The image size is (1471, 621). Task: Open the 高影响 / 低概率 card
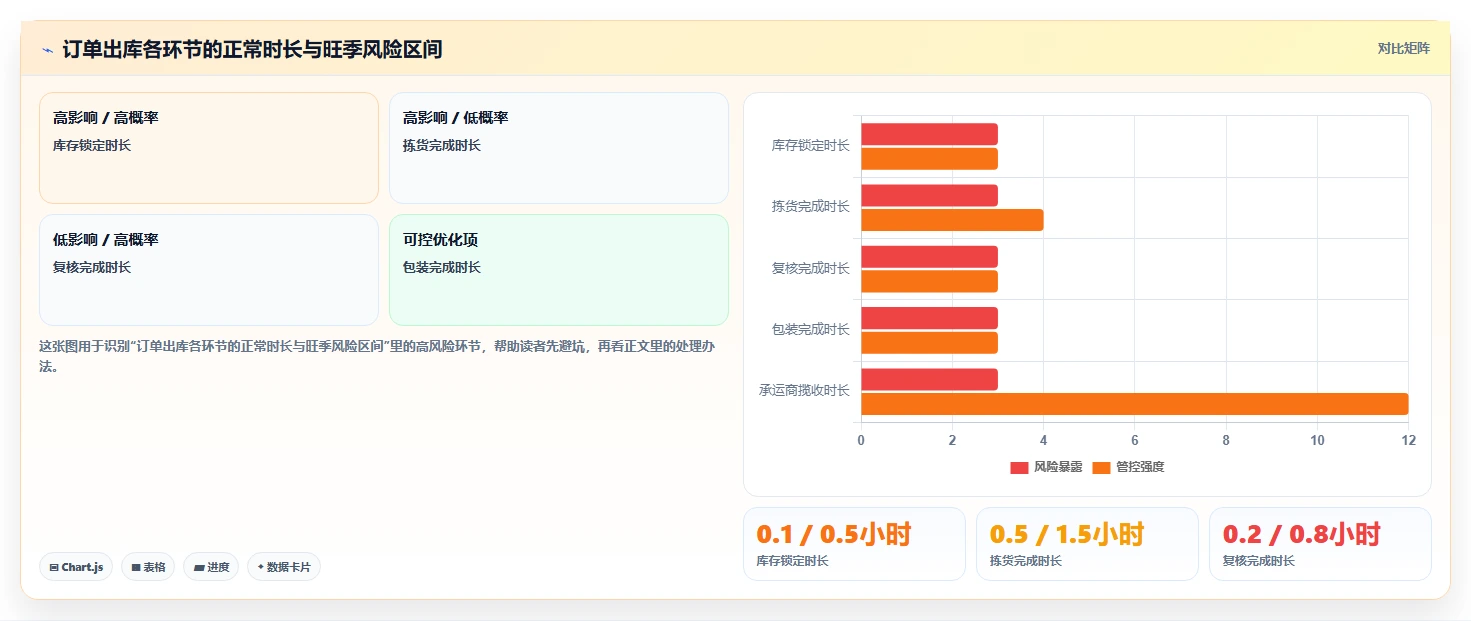pos(559,148)
